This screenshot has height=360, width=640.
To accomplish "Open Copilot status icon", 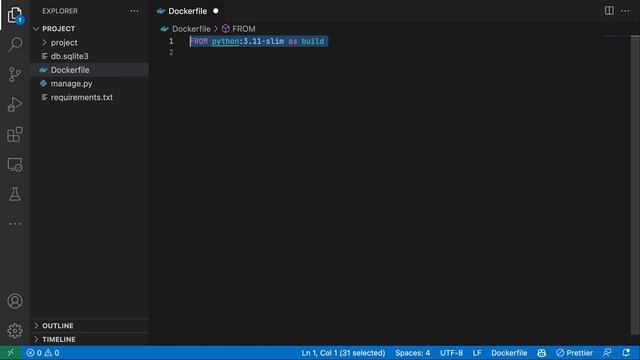I will click(542, 353).
